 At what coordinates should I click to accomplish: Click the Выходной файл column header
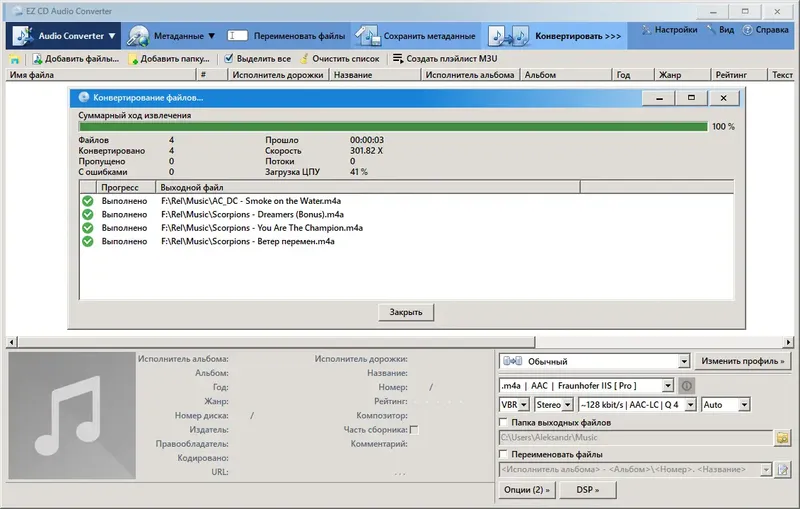[368, 187]
